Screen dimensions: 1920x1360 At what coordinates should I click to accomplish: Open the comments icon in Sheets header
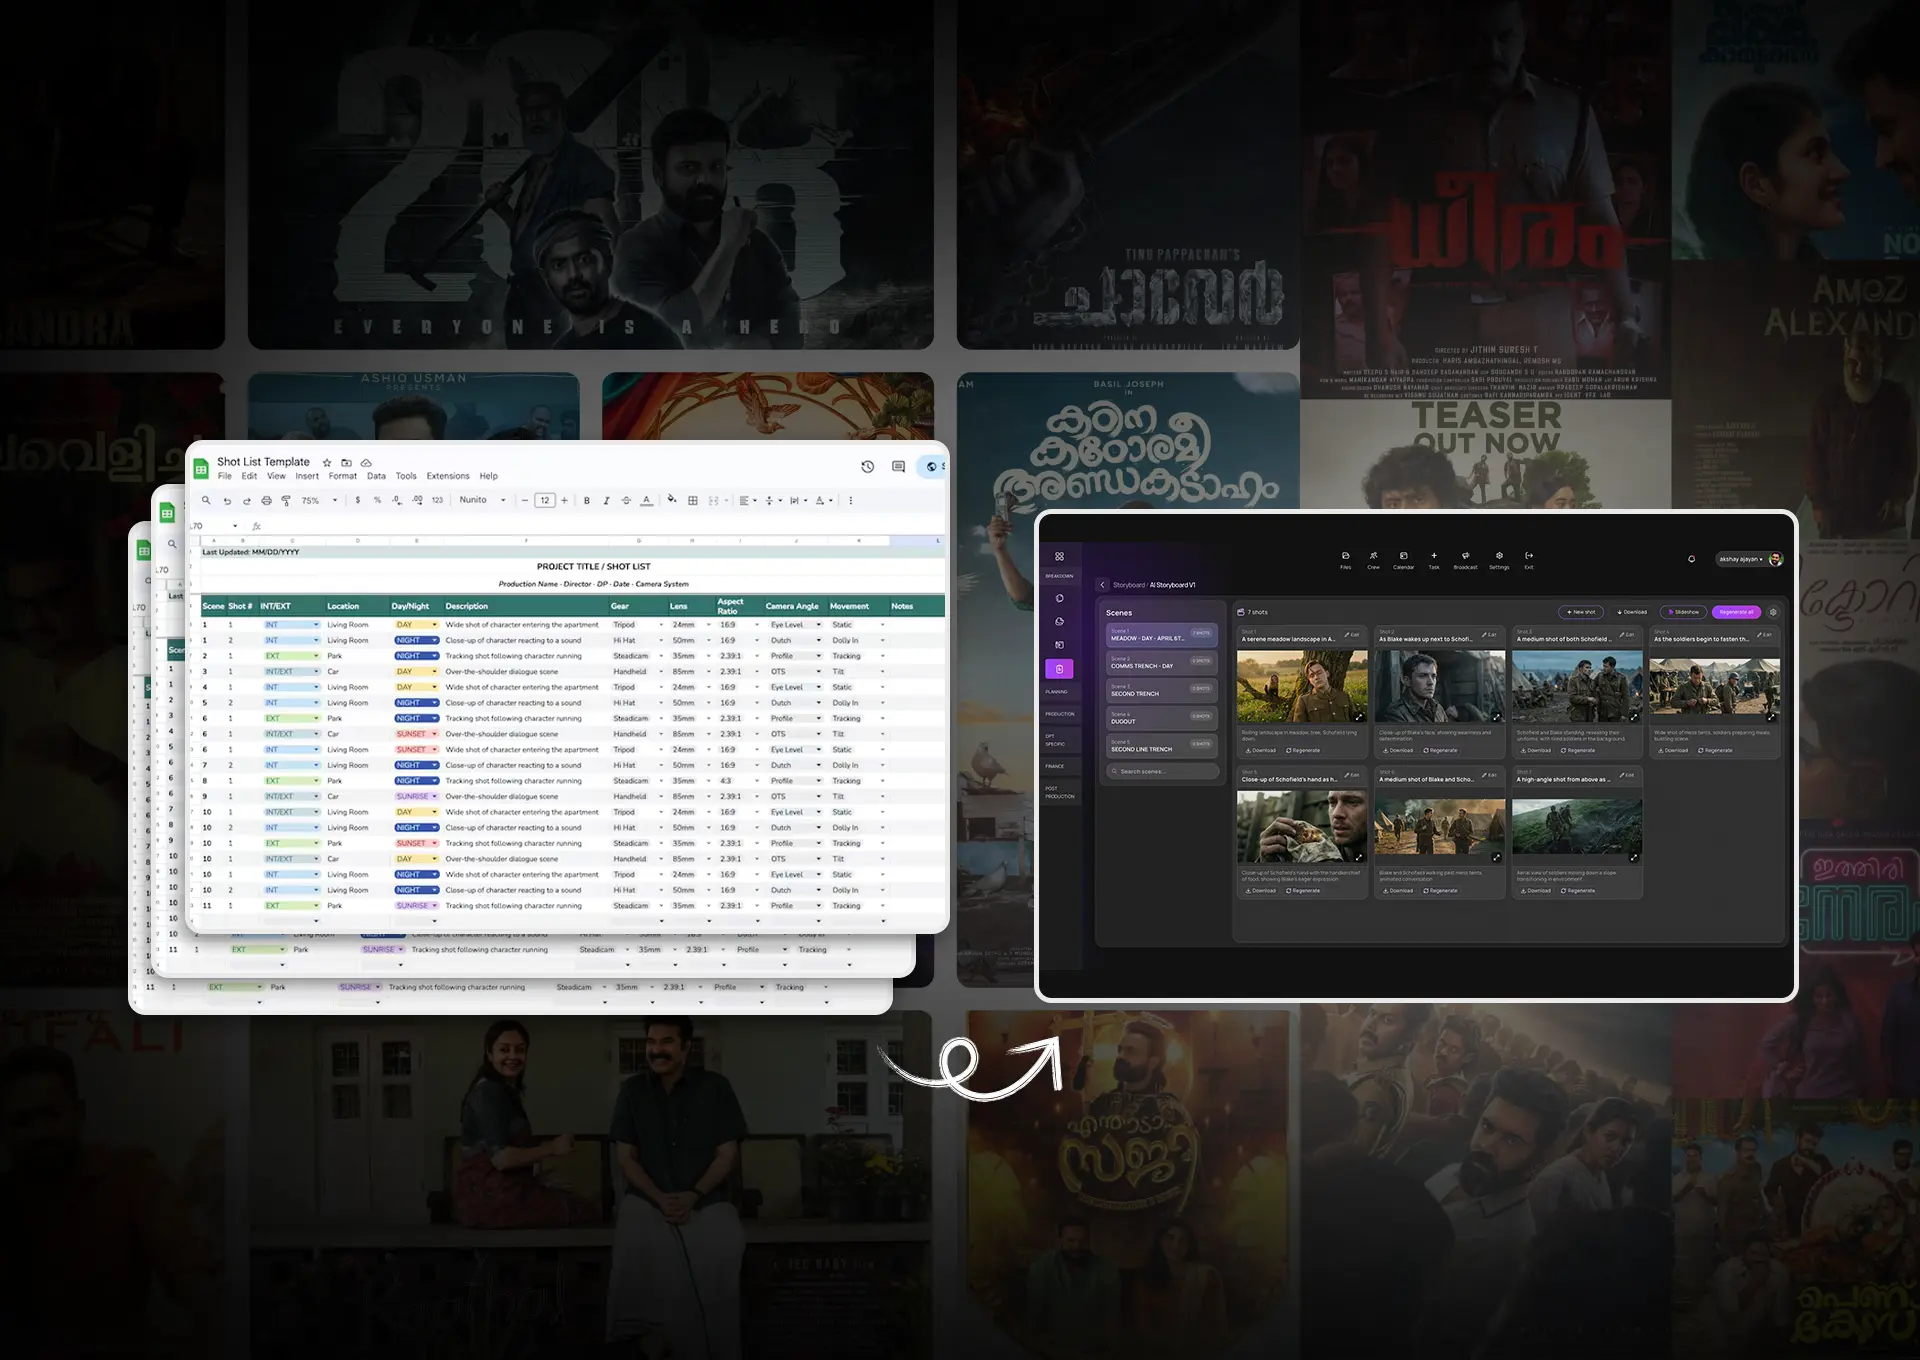click(898, 467)
